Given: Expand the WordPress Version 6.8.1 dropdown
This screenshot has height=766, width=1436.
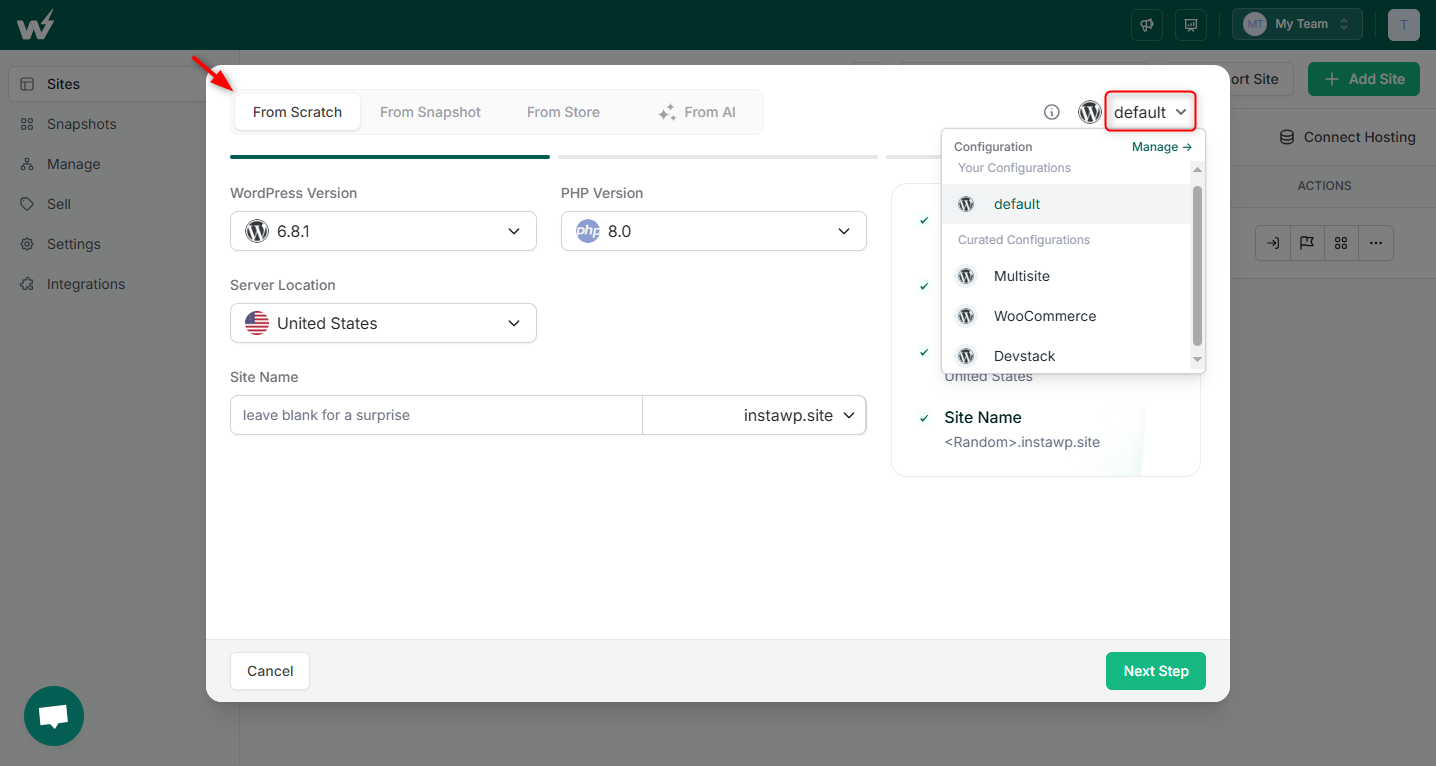Looking at the screenshot, I should coord(383,231).
